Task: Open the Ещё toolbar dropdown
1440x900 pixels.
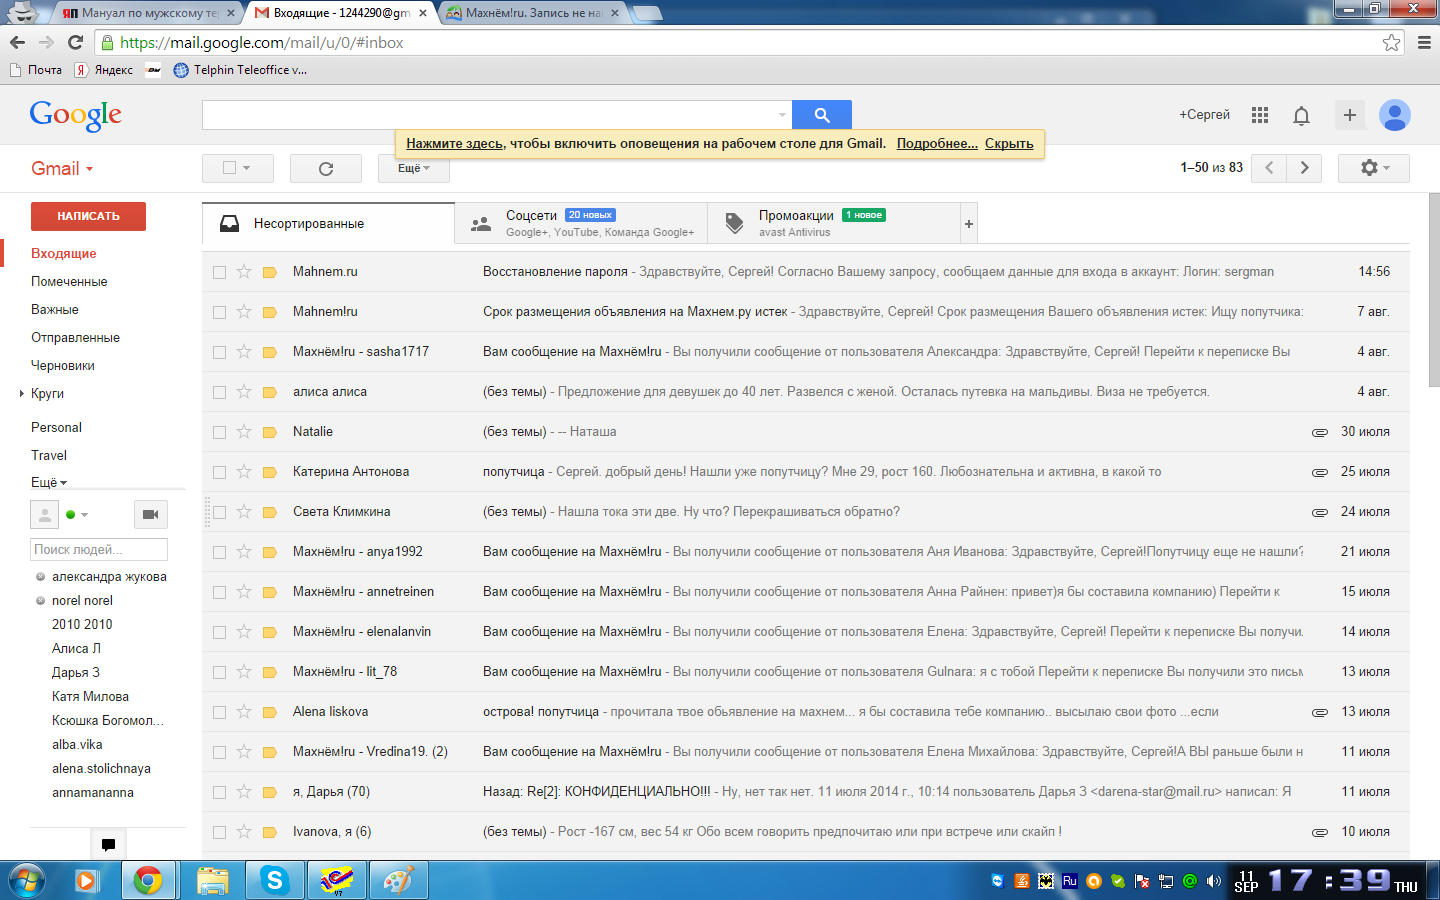Action: 414,168
